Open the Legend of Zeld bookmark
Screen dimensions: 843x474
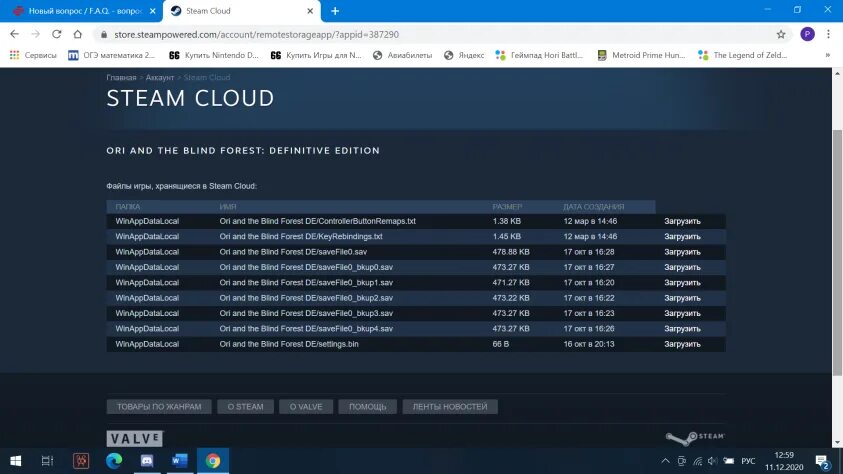[742, 55]
